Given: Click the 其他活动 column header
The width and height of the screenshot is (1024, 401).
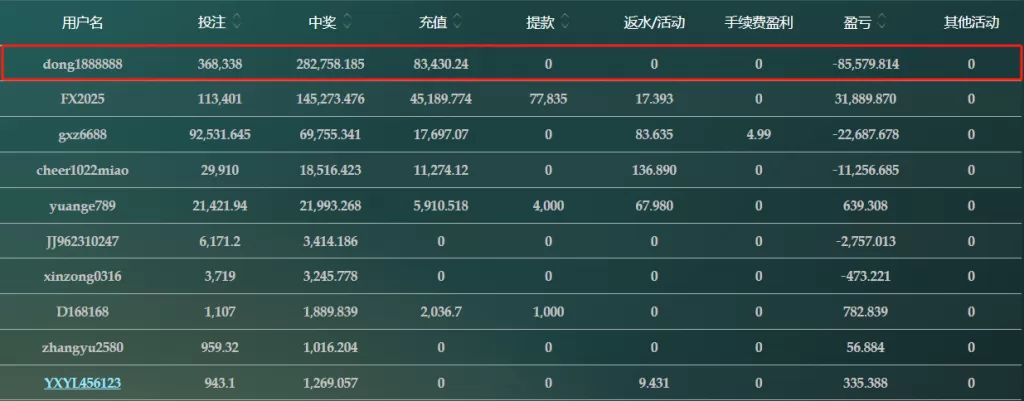Looking at the screenshot, I should [x=971, y=23].
